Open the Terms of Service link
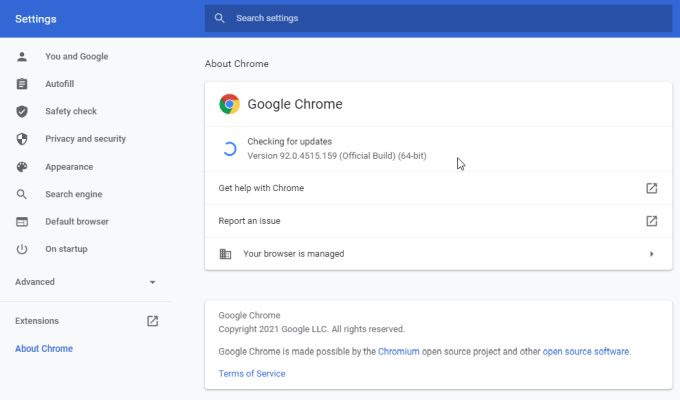The image size is (680, 400). click(252, 374)
